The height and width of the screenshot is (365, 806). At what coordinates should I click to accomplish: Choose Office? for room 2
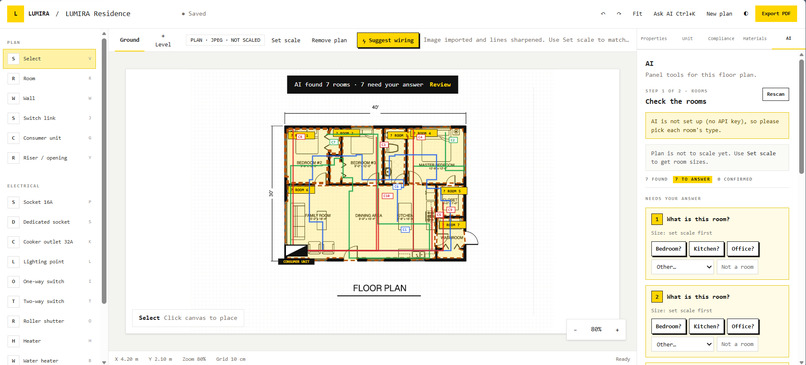point(743,326)
